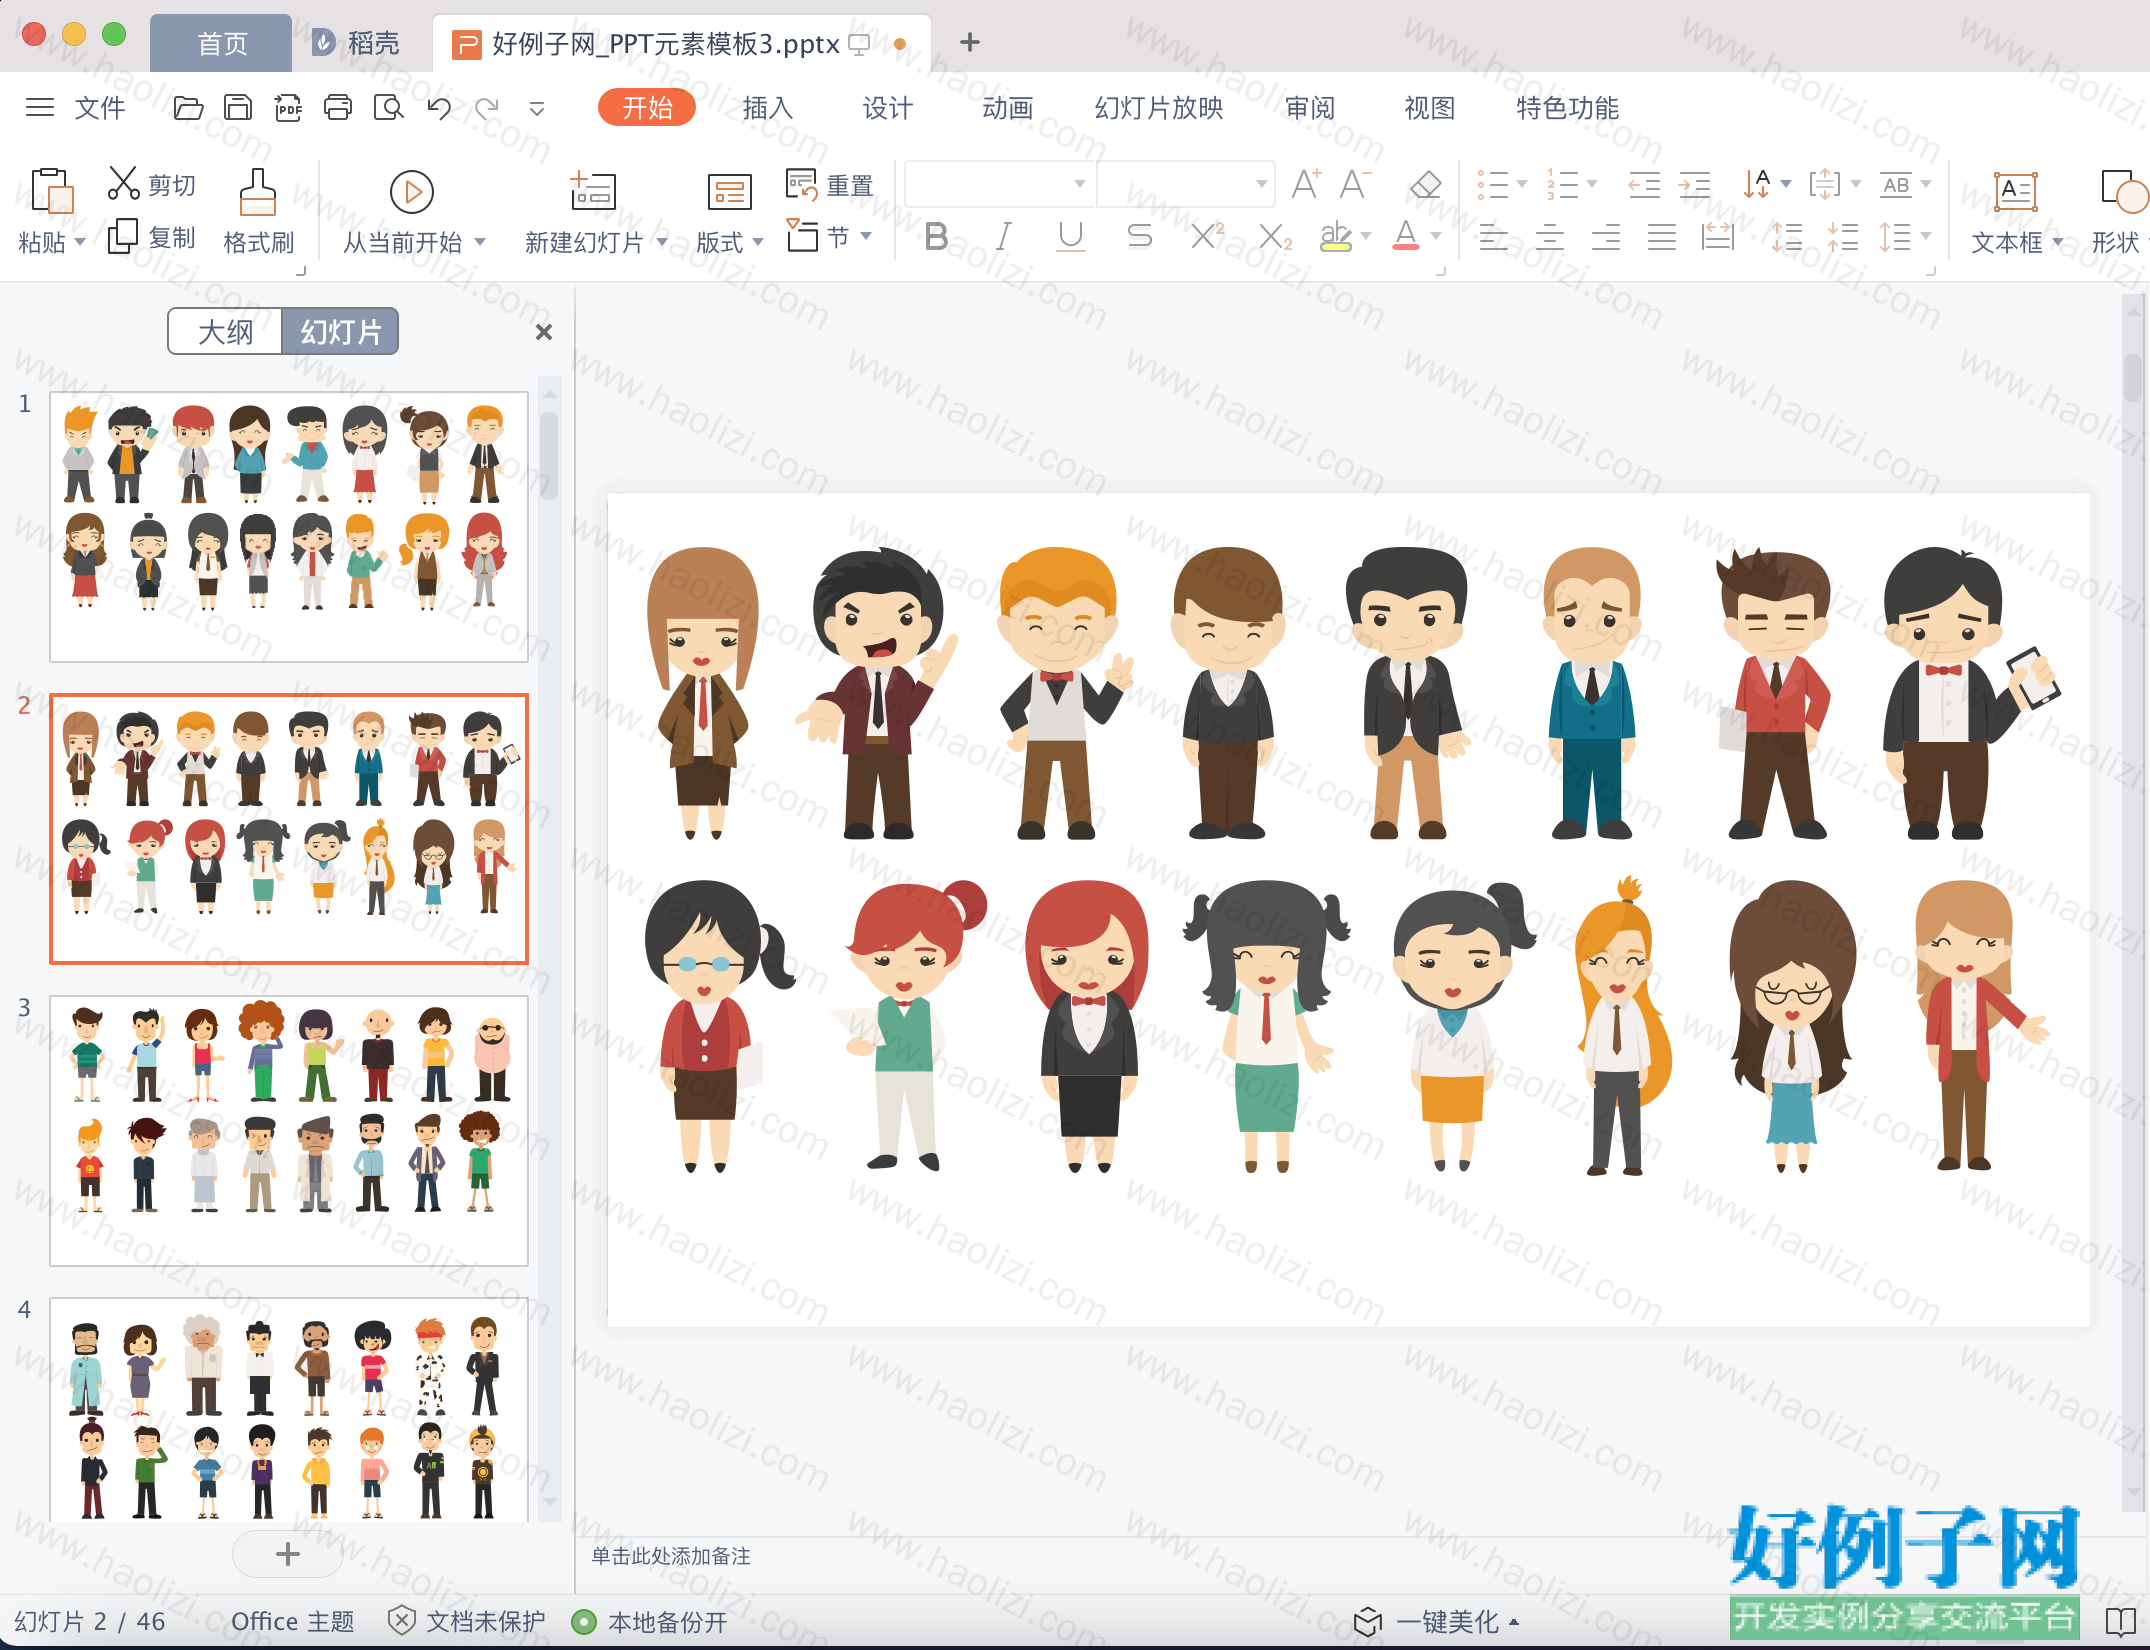Select slide 1 thumbnail

tap(289, 527)
